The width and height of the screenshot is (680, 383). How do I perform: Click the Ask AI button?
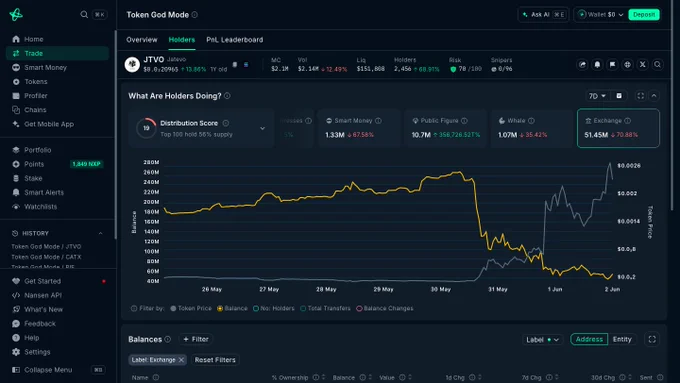[543, 15]
